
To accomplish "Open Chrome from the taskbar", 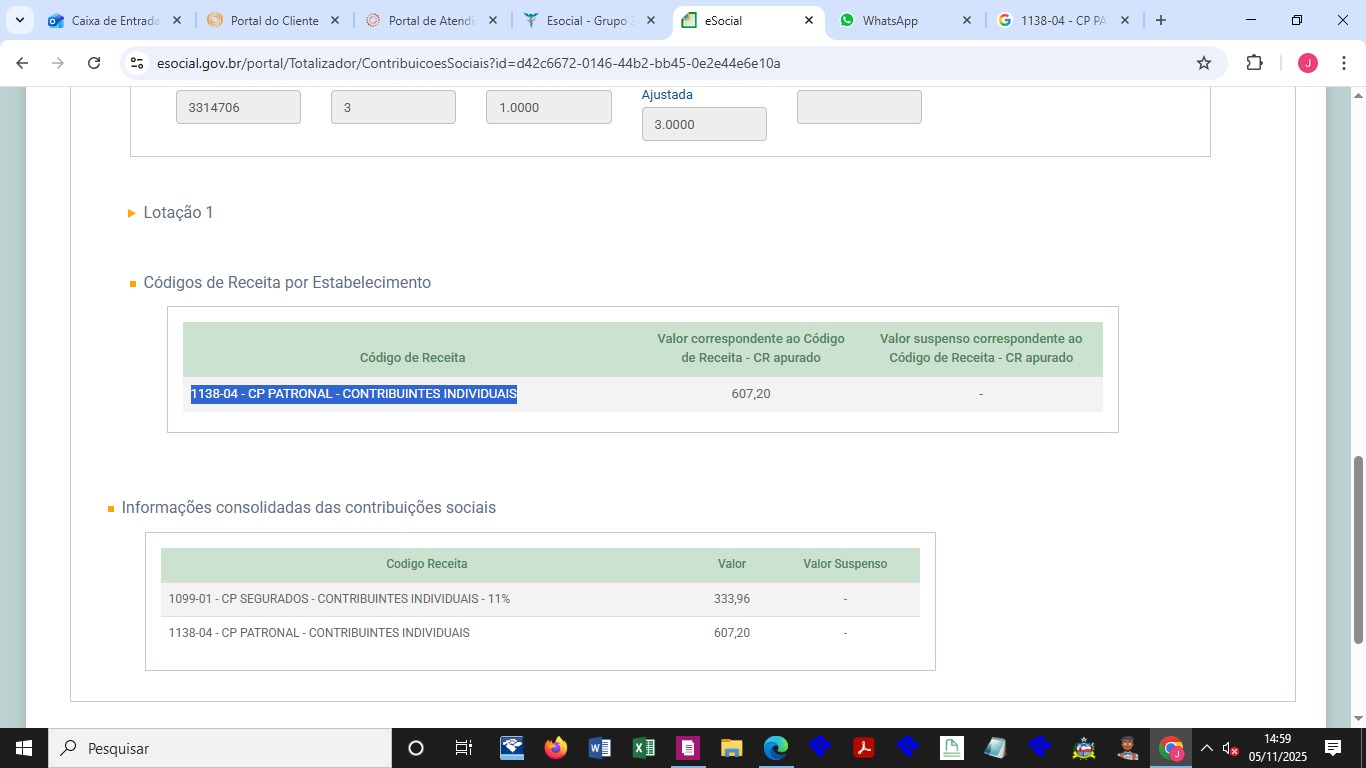I will (x=1171, y=748).
